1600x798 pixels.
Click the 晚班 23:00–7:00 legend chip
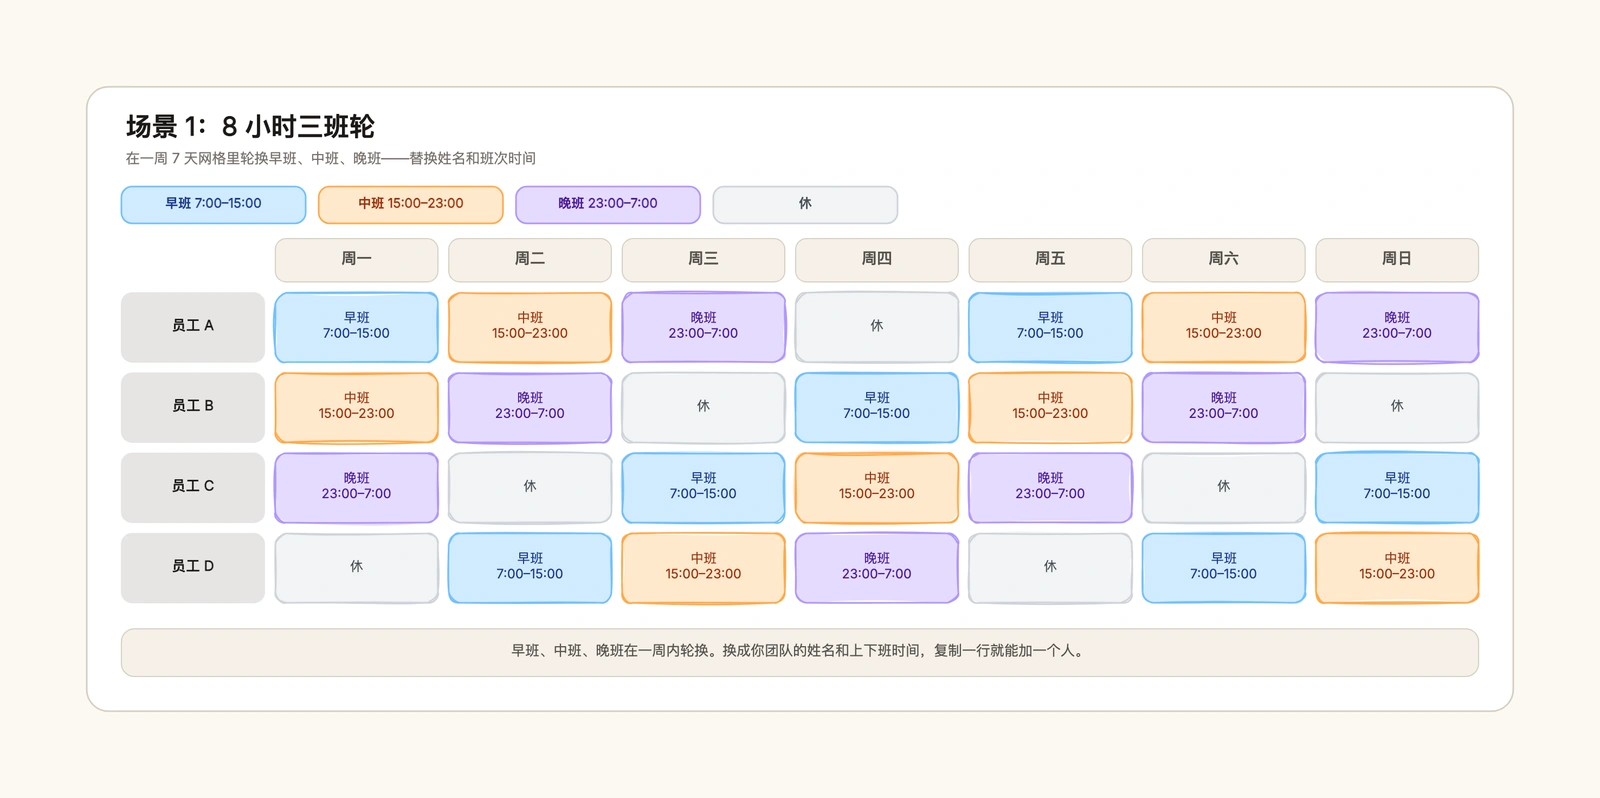coord(608,204)
